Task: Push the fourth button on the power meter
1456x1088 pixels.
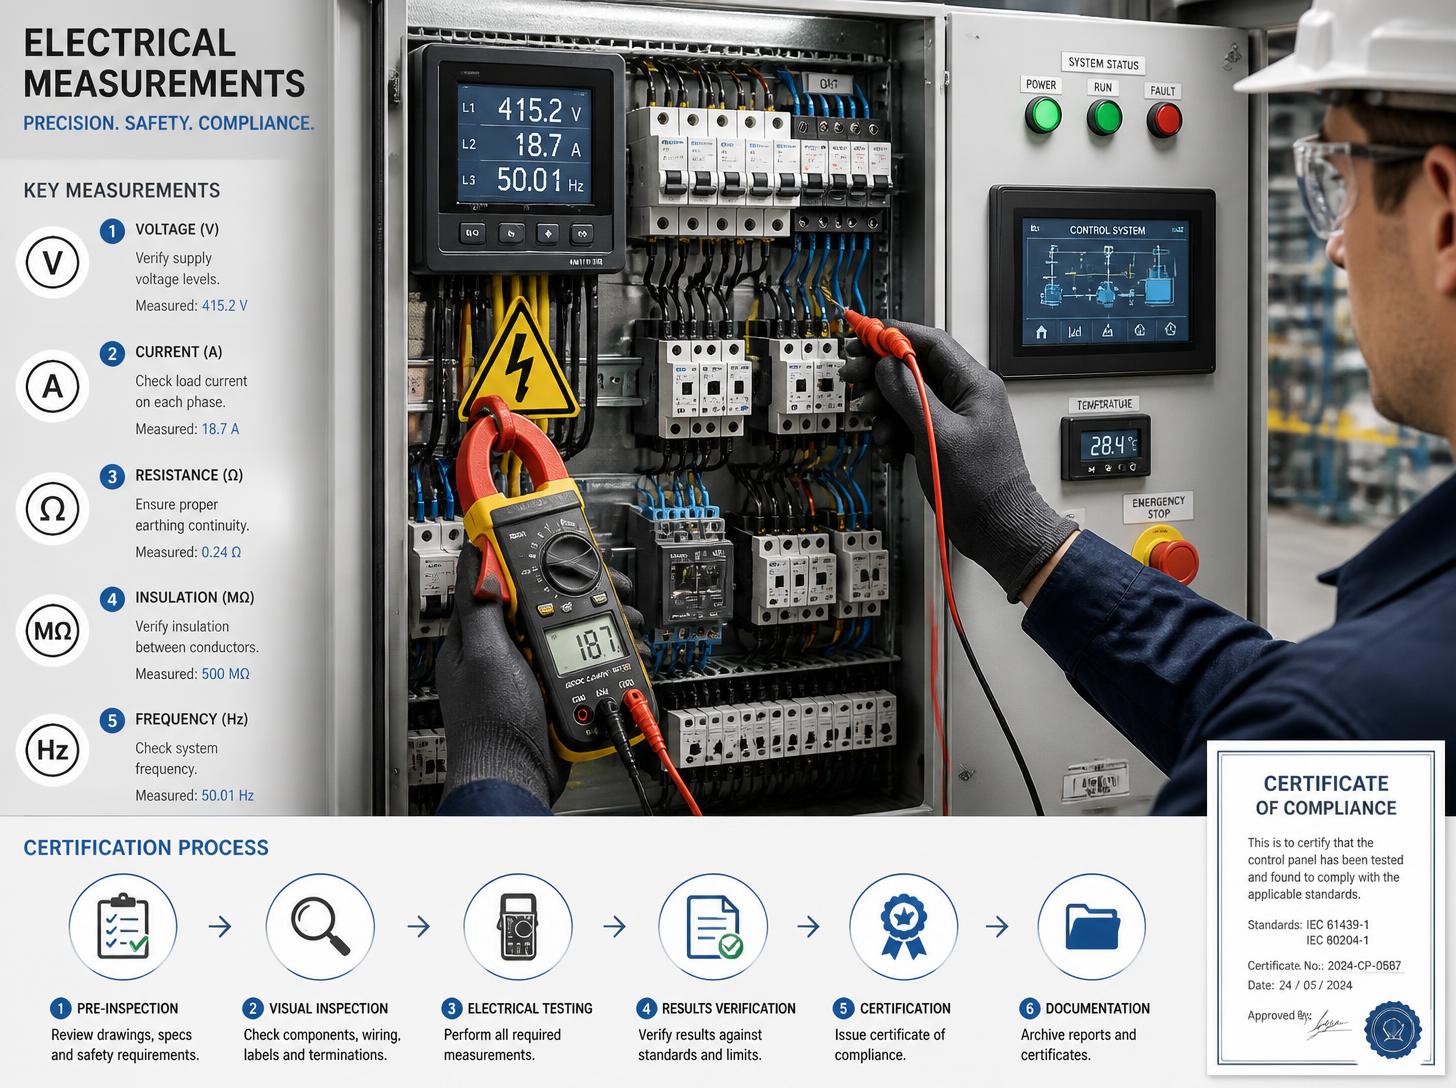Action: point(581,234)
